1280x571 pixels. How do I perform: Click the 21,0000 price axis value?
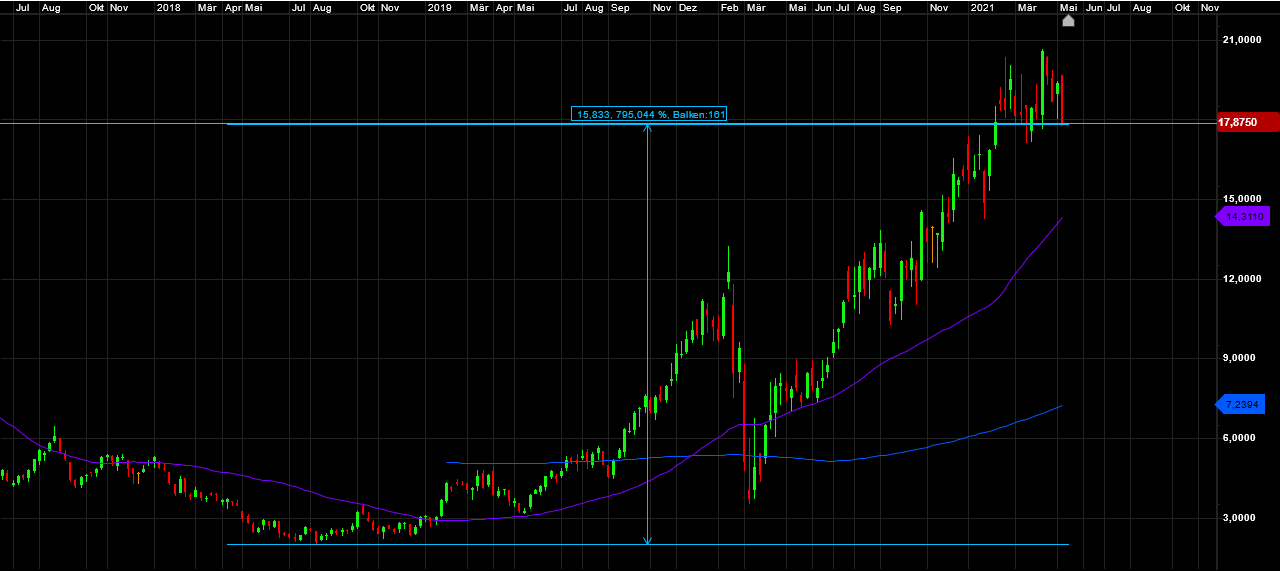(x=1242, y=40)
